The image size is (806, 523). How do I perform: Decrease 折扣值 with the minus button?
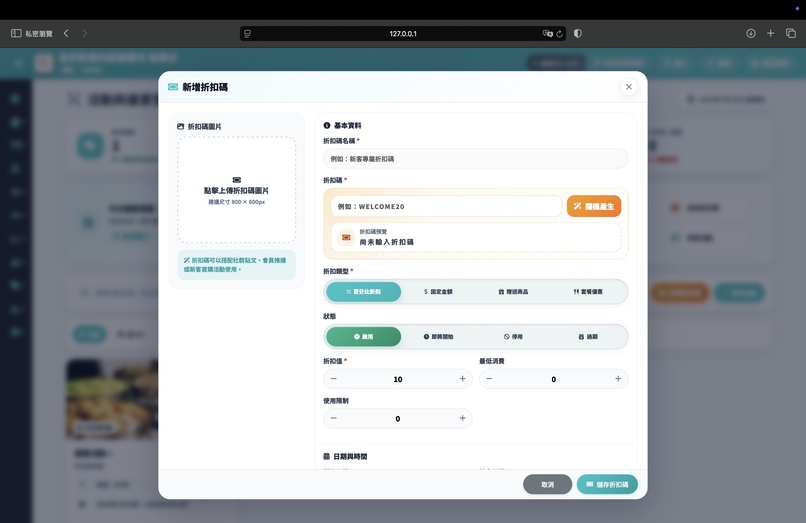(334, 378)
